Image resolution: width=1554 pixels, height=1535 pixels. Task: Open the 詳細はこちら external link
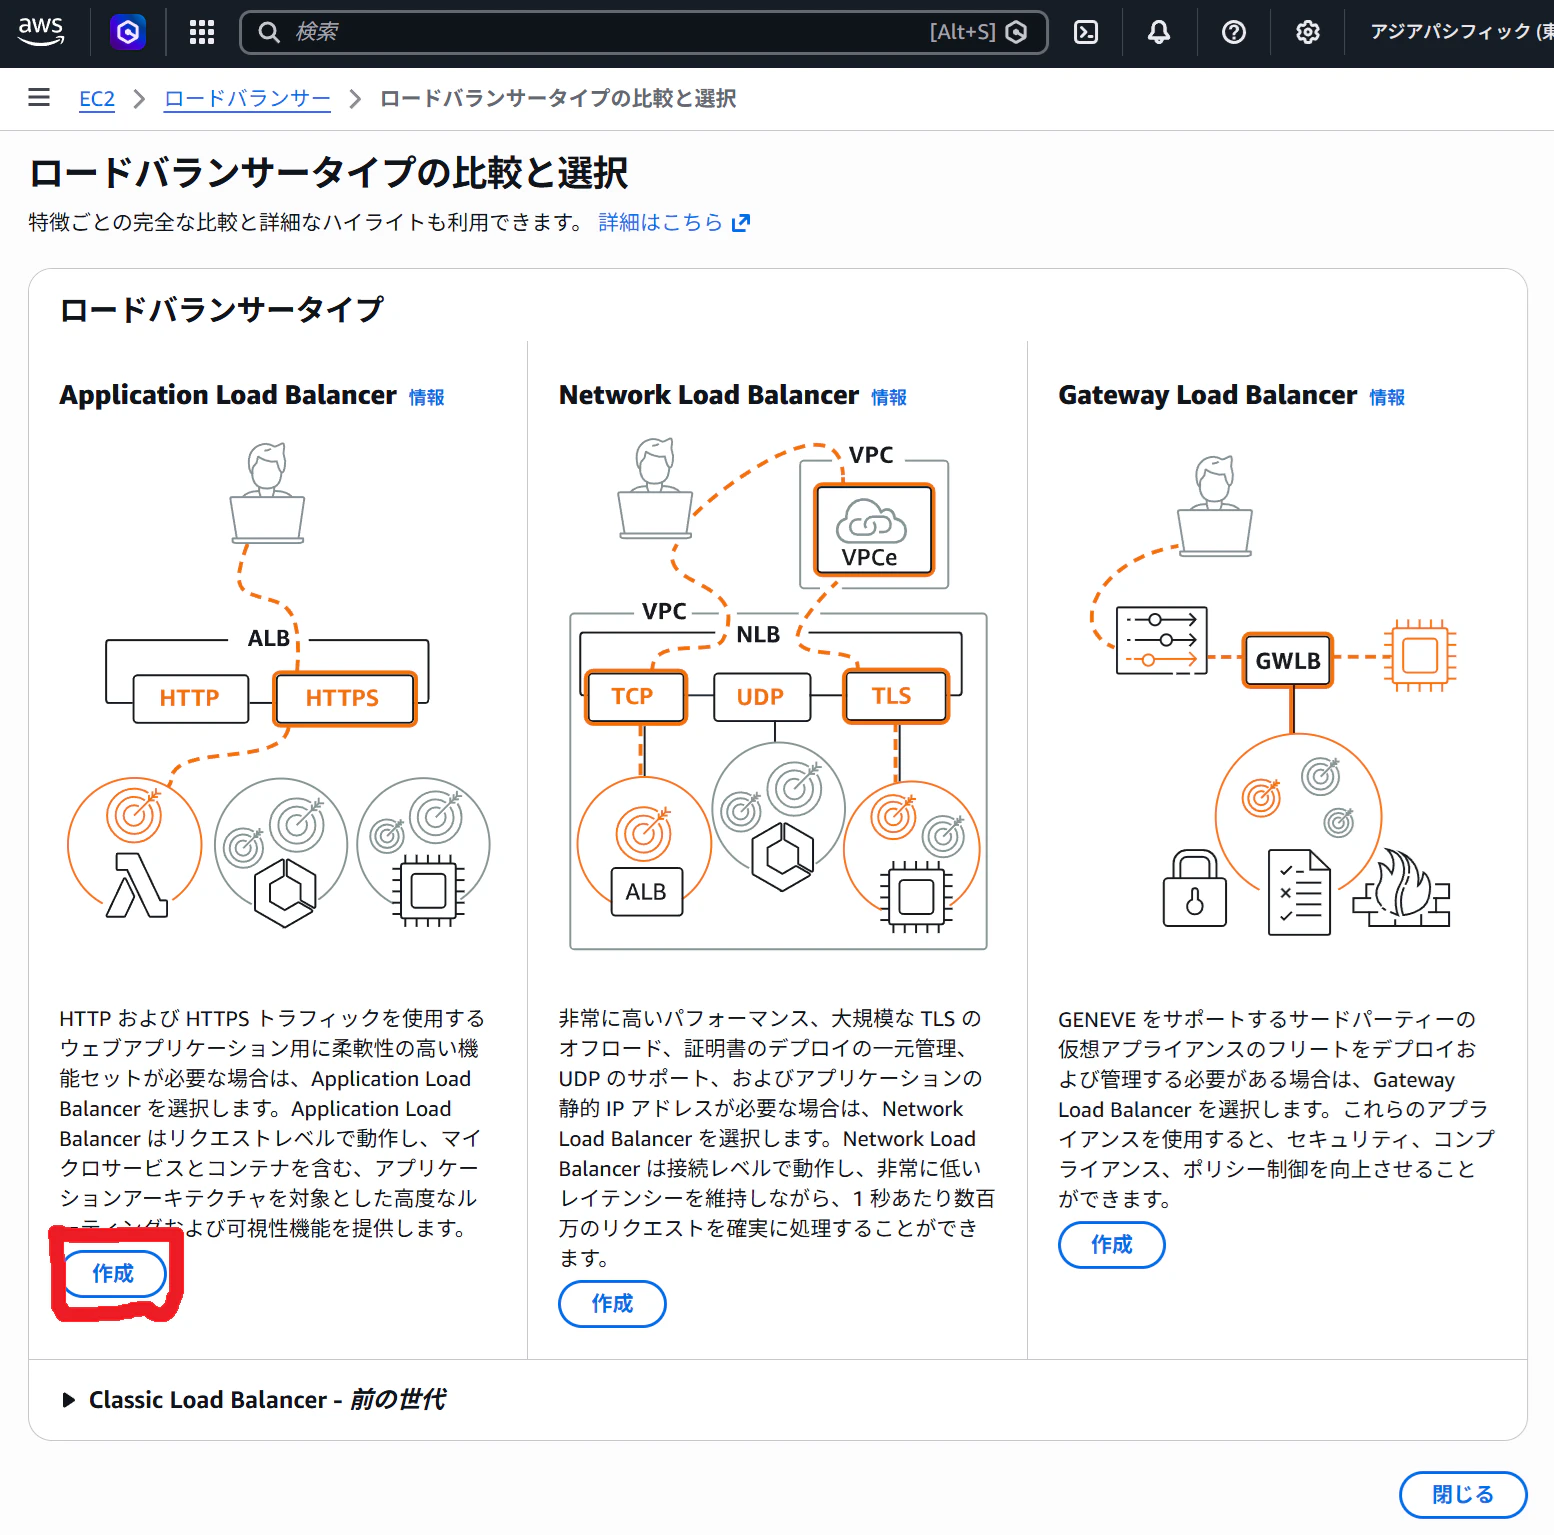tap(674, 222)
